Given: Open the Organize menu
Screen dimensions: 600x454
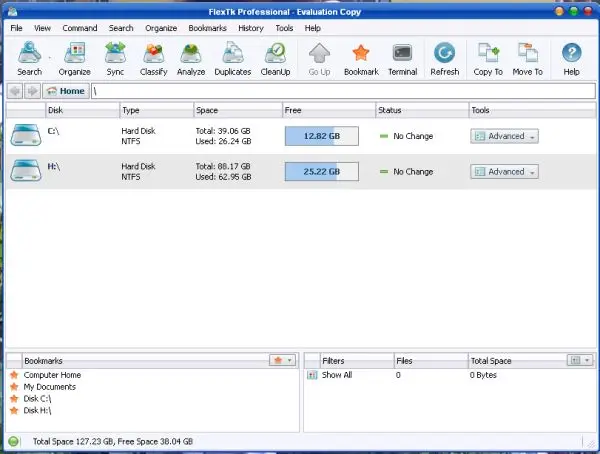Looking at the screenshot, I should (161, 28).
